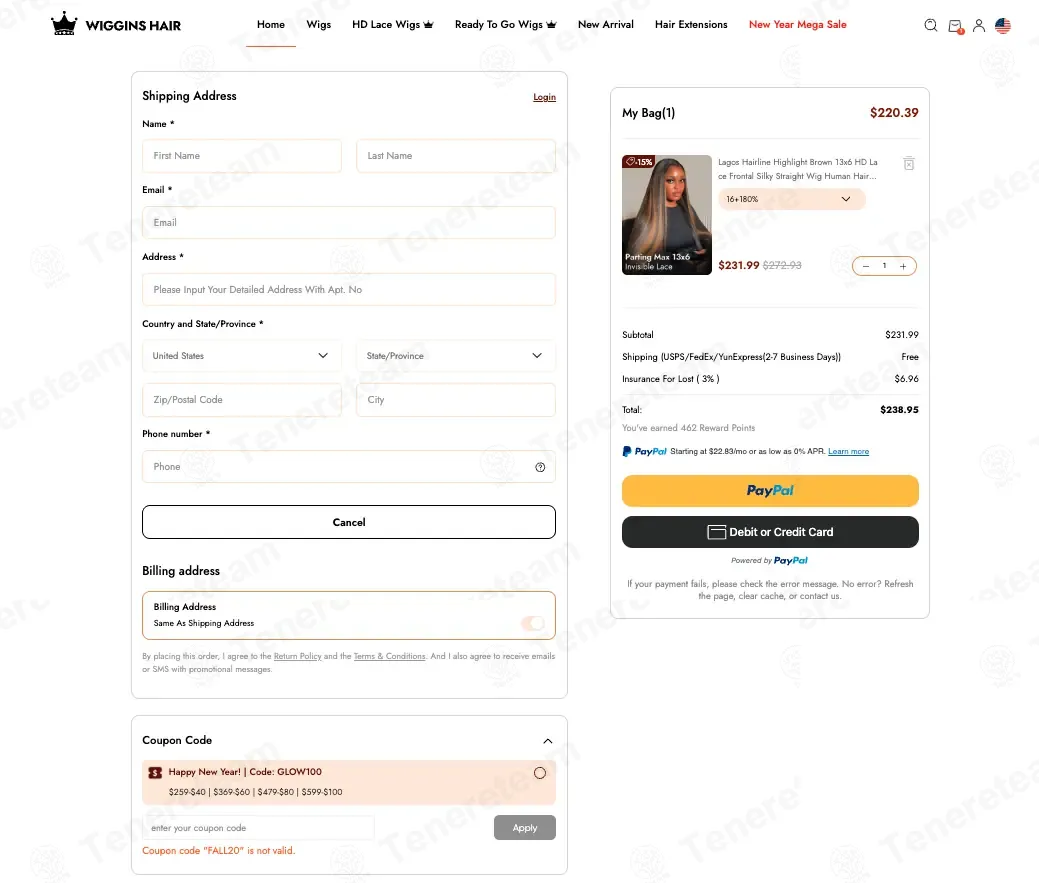Open the Terms & Conditions link

[390, 656]
